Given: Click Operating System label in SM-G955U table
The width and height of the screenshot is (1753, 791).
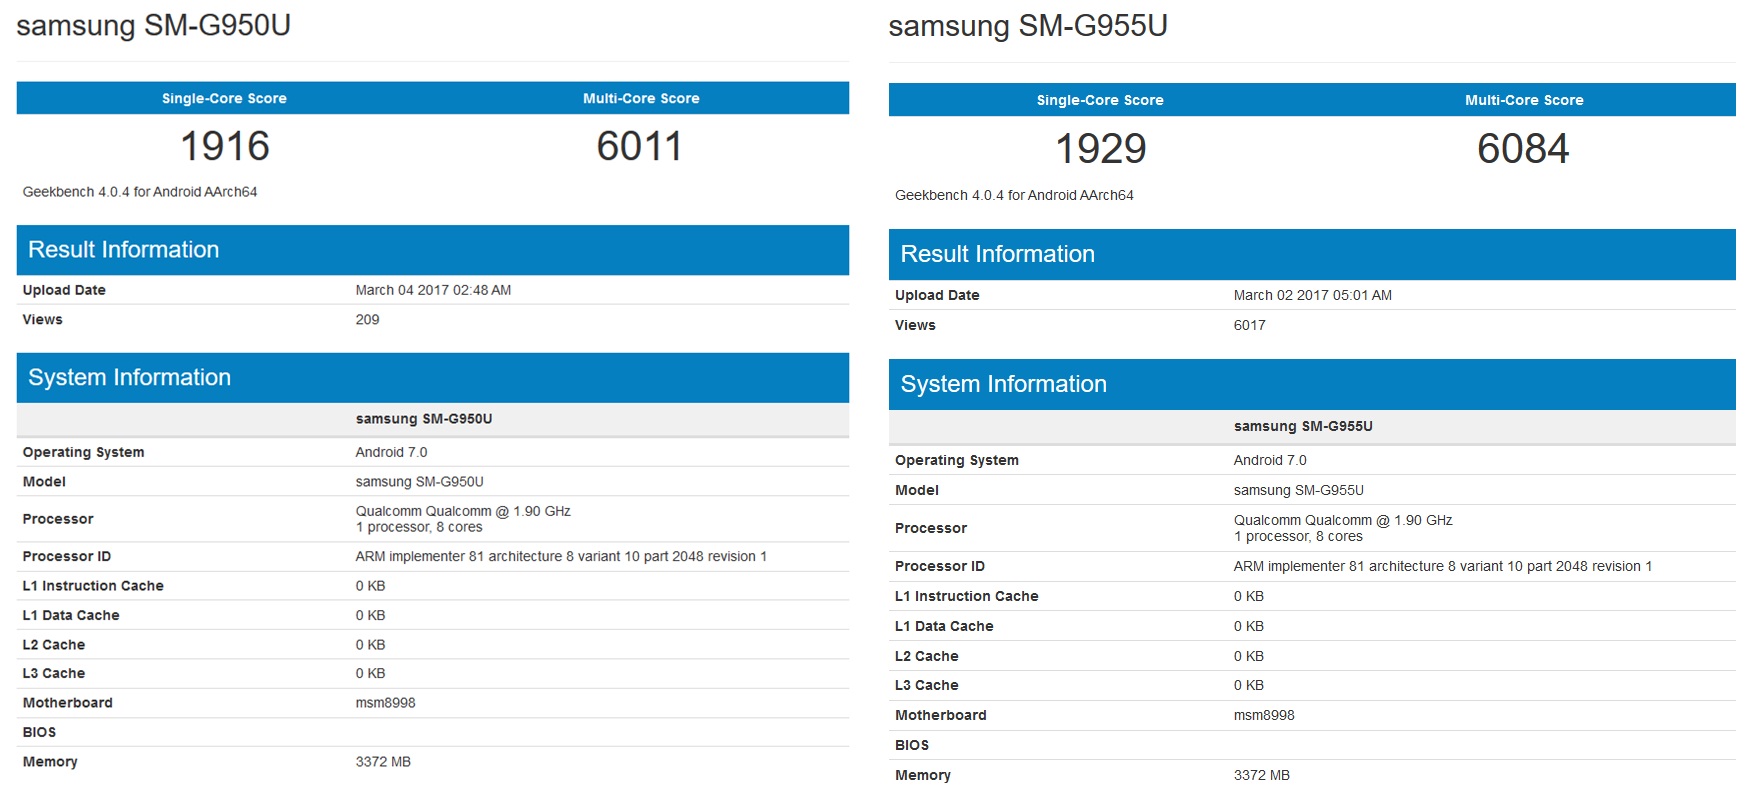Looking at the screenshot, I should 957,460.
